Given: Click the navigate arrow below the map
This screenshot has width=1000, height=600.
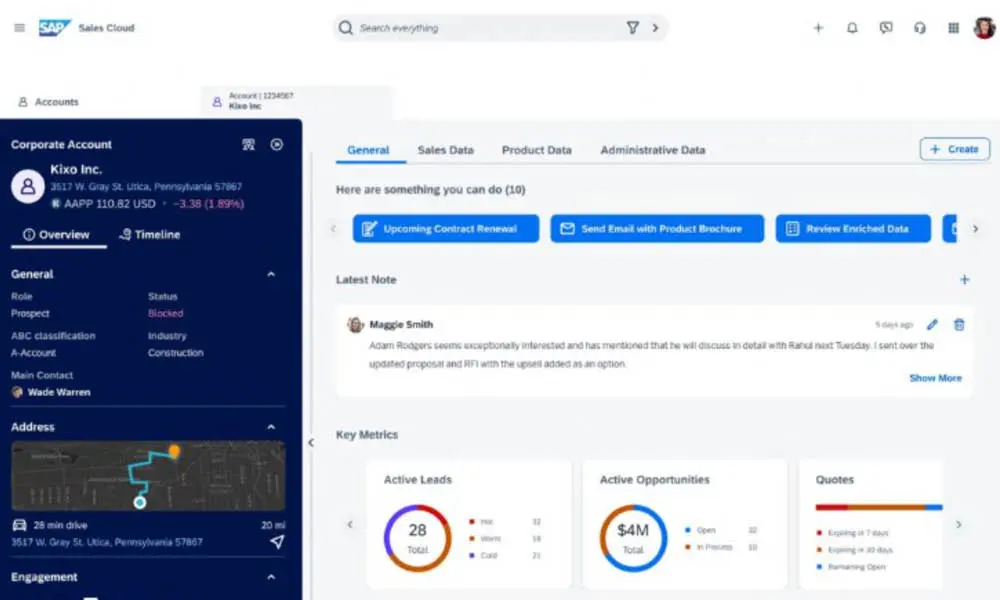Looking at the screenshot, I should (x=277, y=543).
